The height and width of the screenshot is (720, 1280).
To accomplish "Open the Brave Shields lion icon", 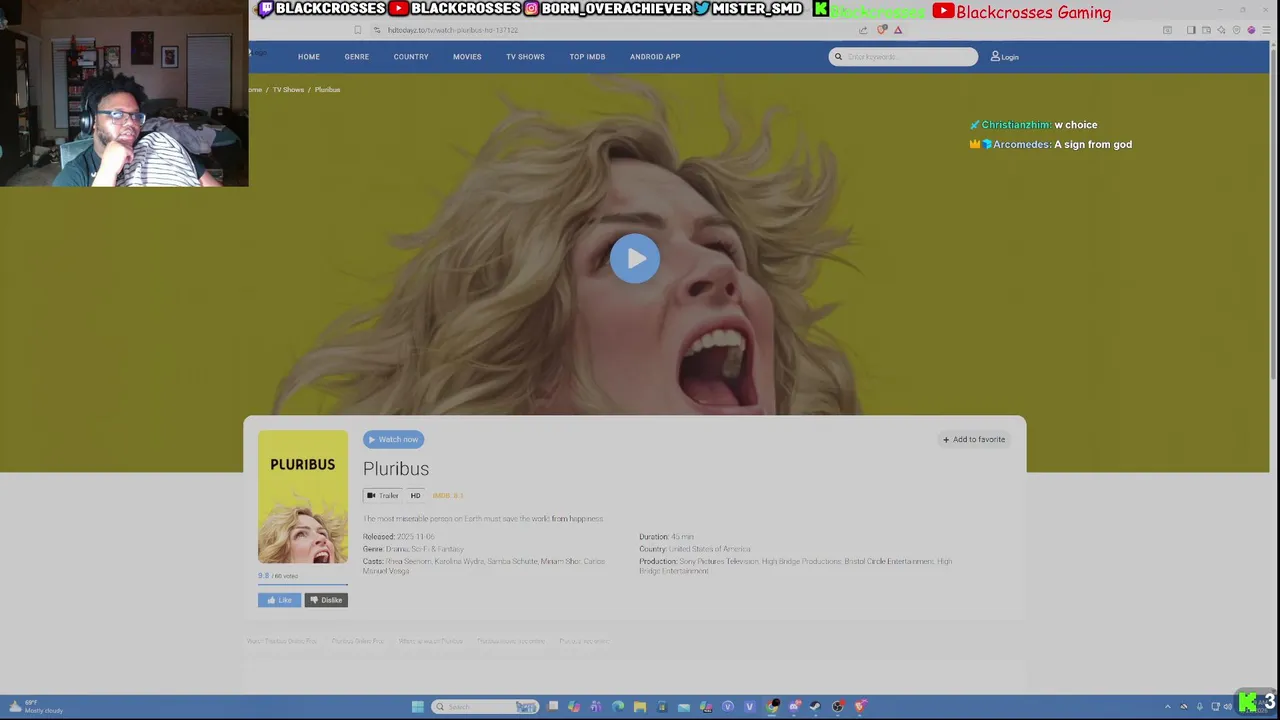I will (x=882, y=30).
